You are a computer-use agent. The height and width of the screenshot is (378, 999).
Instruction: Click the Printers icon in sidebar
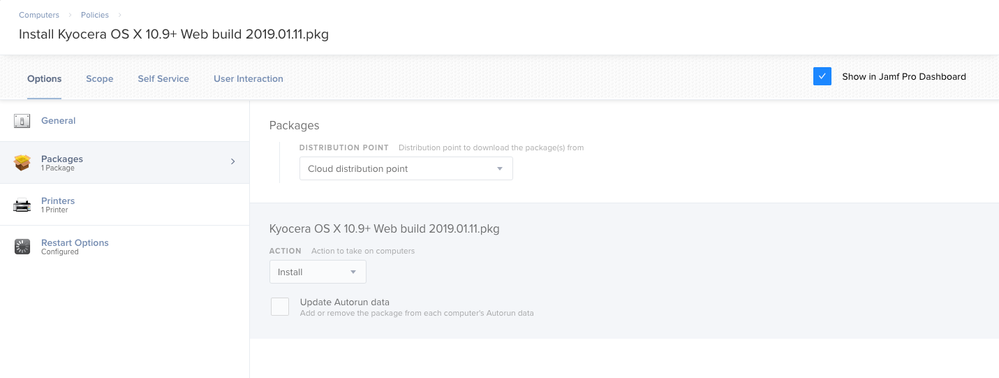click(x=22, y=205)
